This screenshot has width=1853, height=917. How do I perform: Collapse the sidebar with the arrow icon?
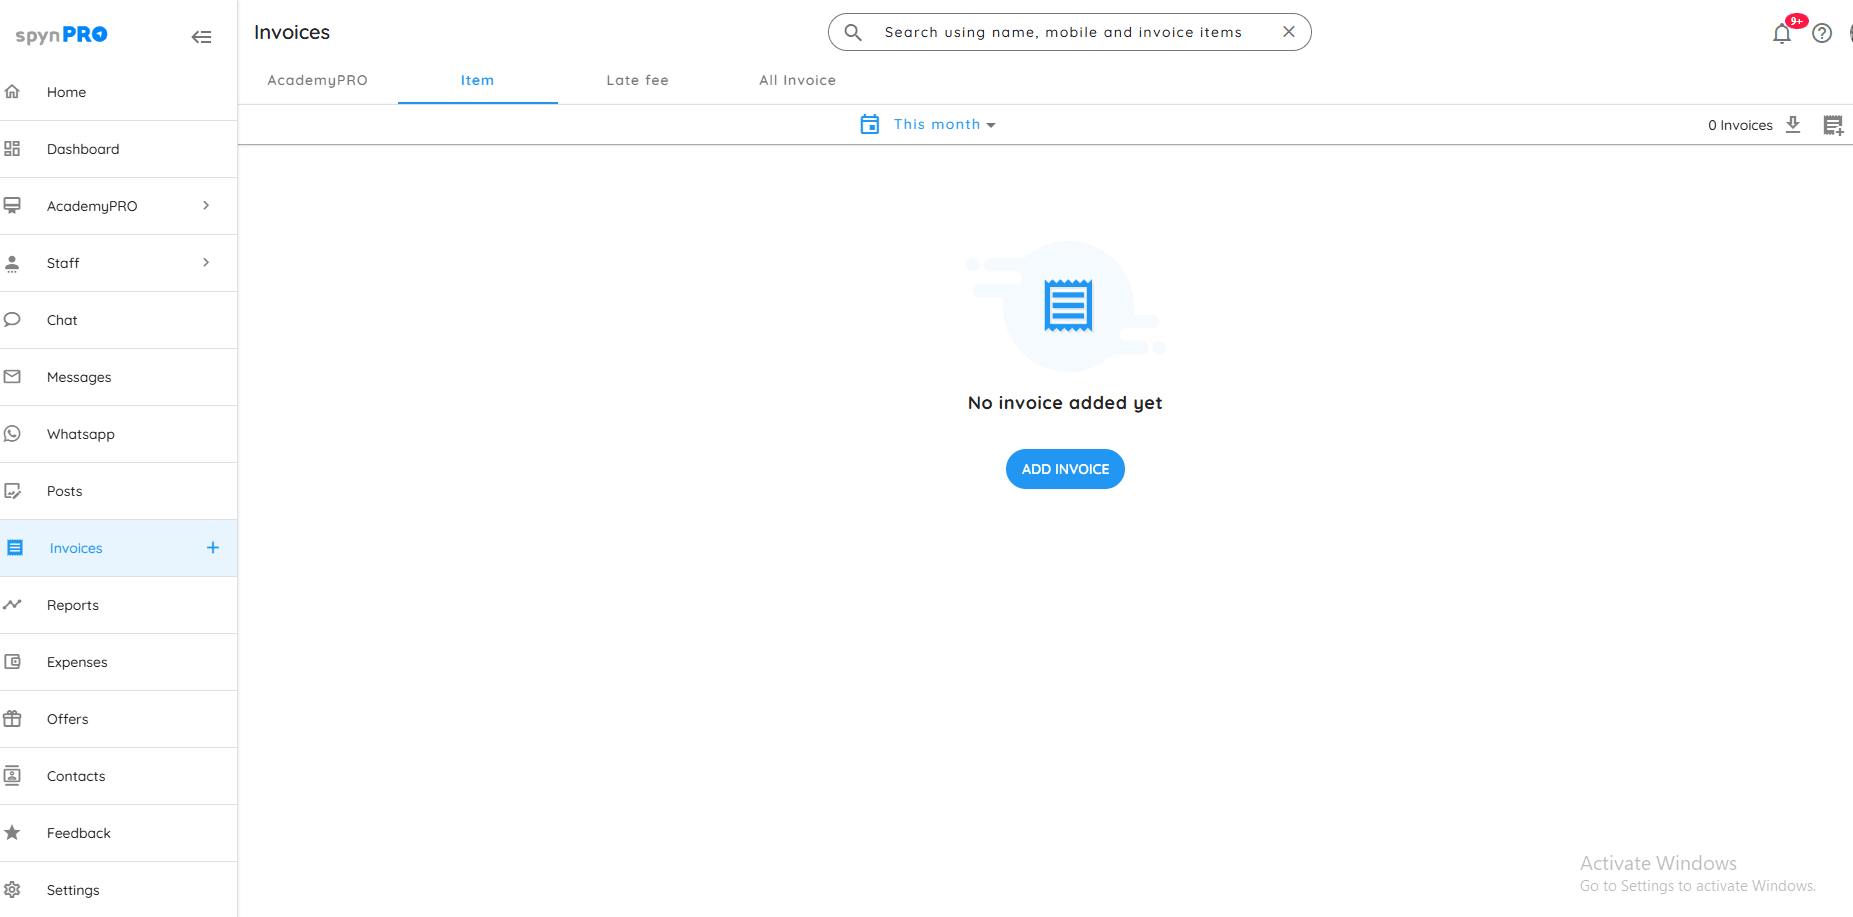point(201,37)
